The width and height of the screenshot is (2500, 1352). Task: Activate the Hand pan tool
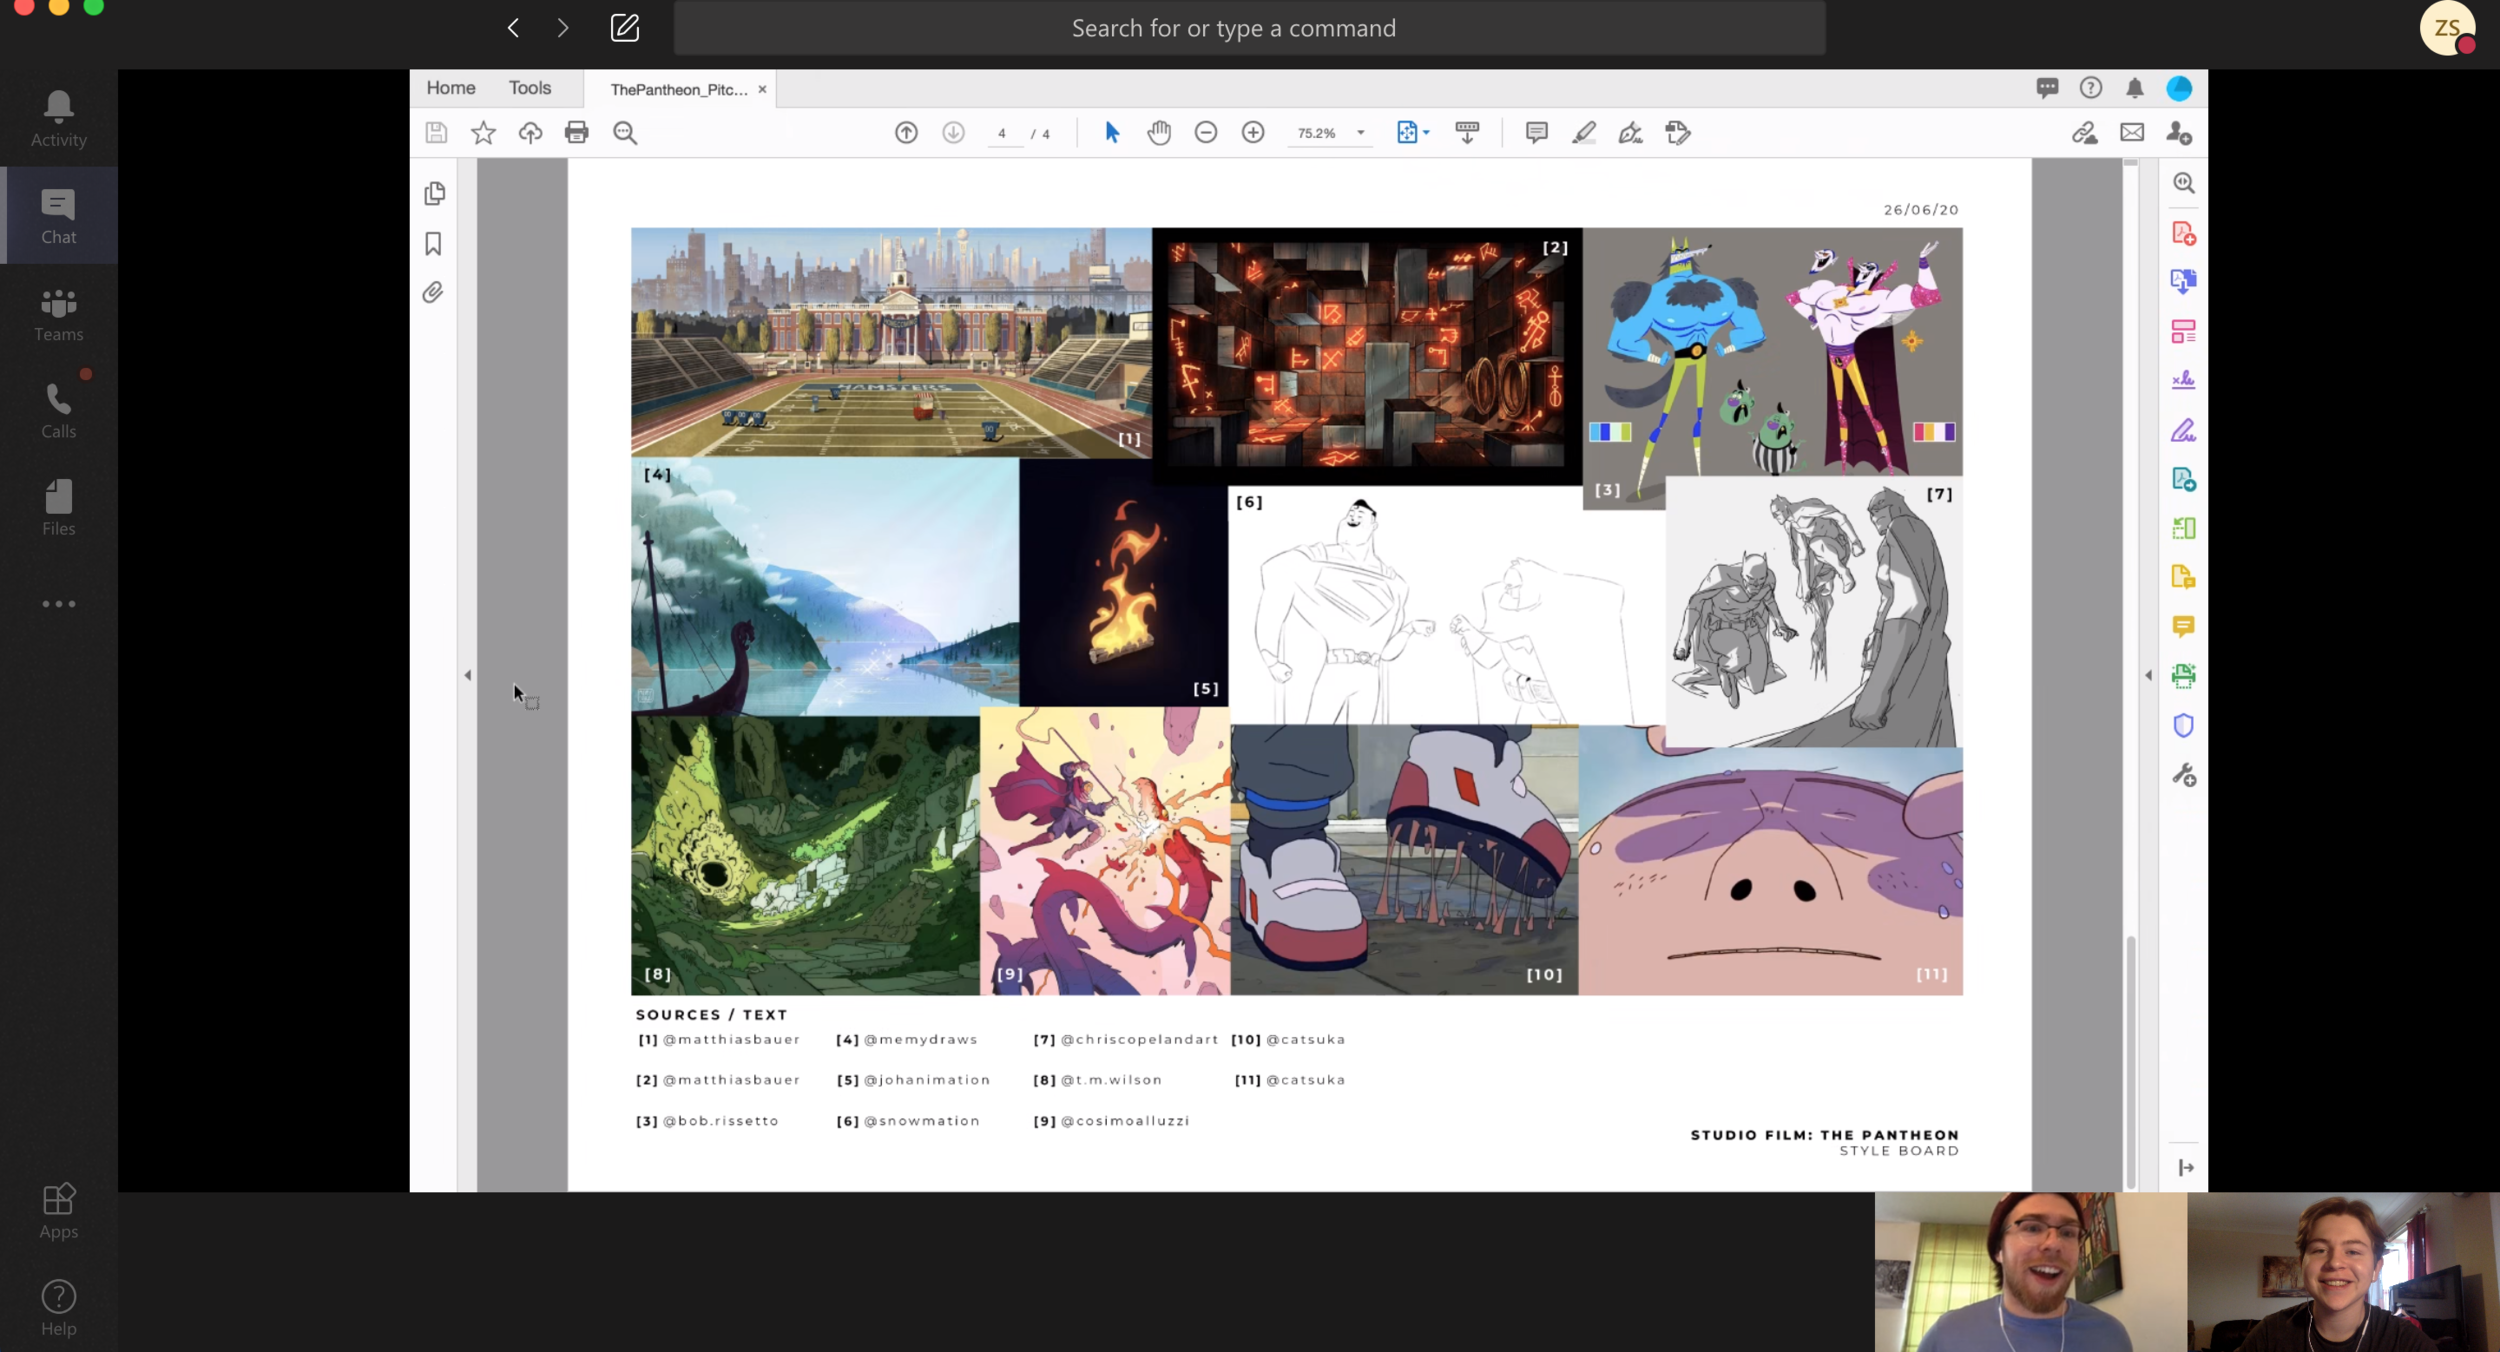coord(1159,132)
